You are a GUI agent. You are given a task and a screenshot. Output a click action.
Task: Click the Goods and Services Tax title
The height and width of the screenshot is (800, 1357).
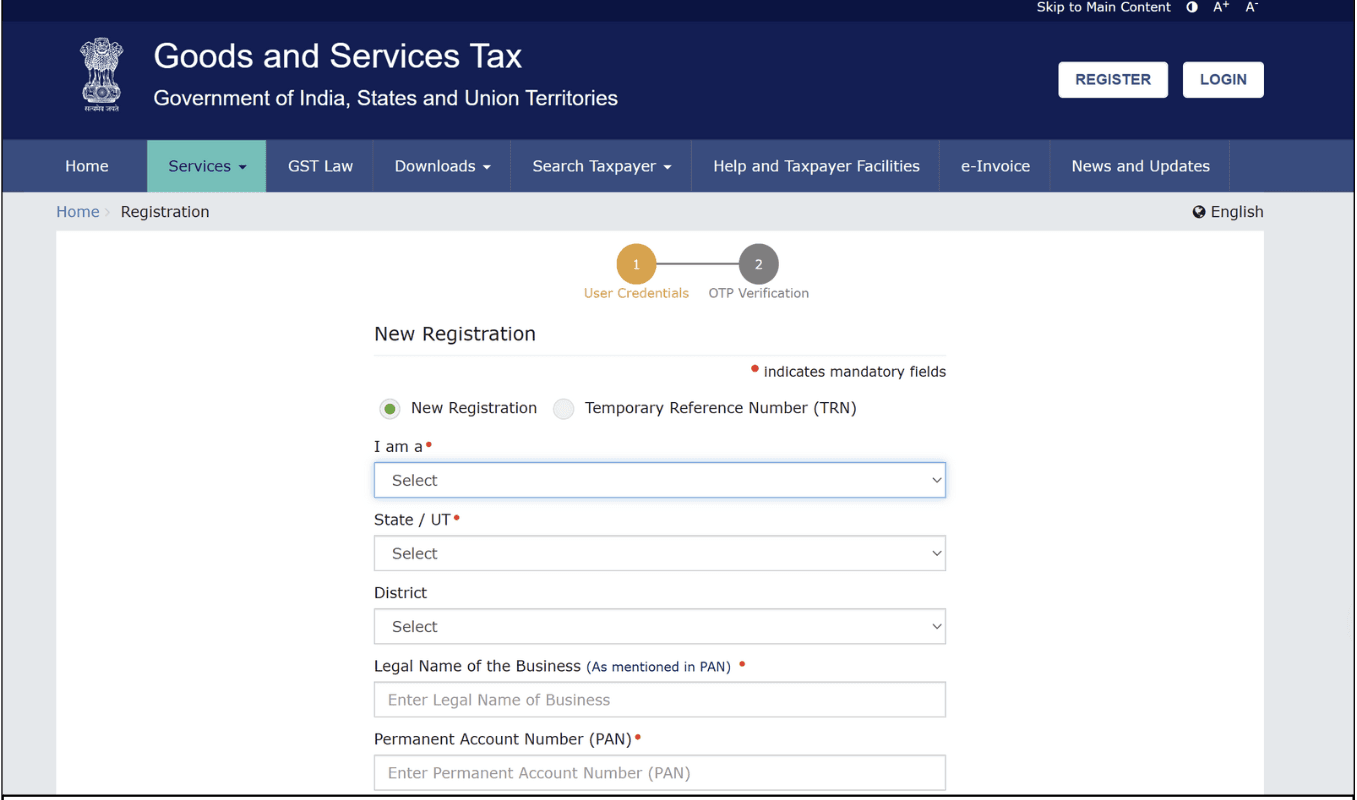coord(338,56)
